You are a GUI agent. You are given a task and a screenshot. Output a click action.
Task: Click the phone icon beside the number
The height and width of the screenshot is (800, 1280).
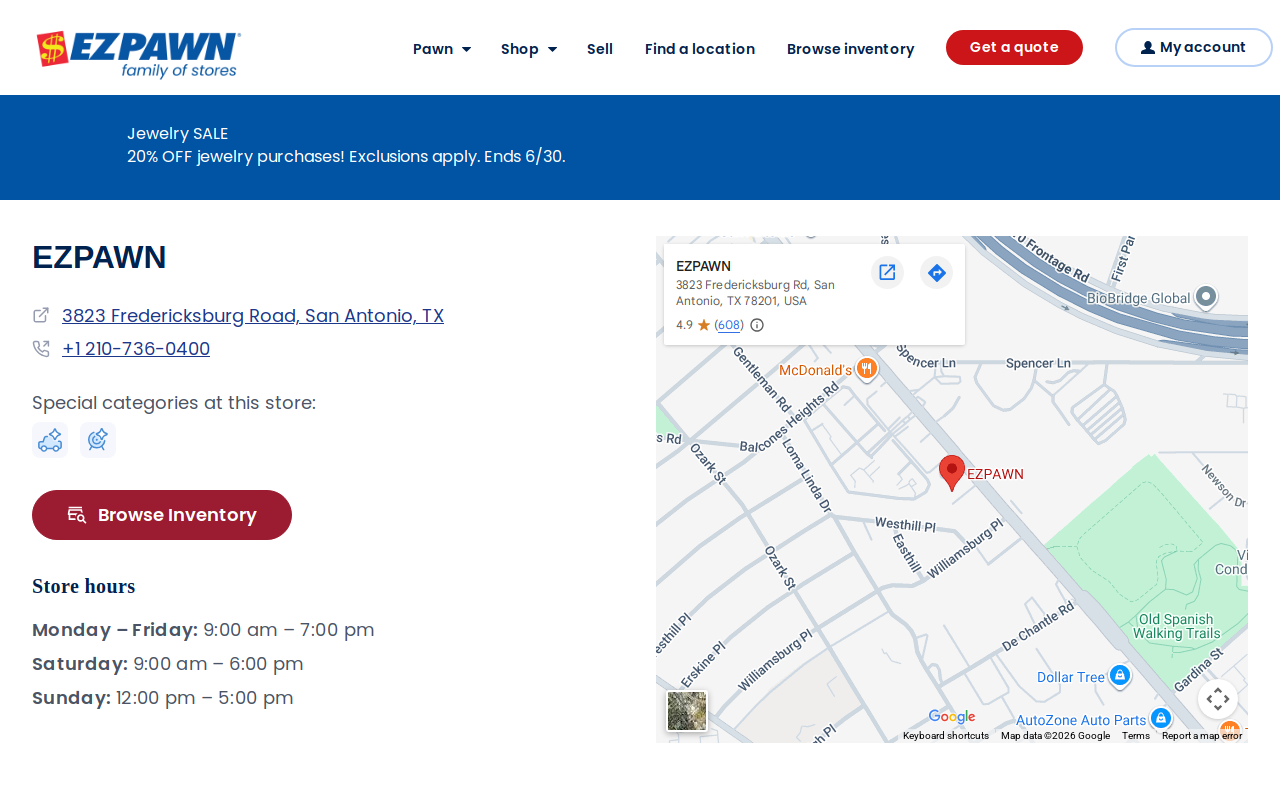pos(41,349)
